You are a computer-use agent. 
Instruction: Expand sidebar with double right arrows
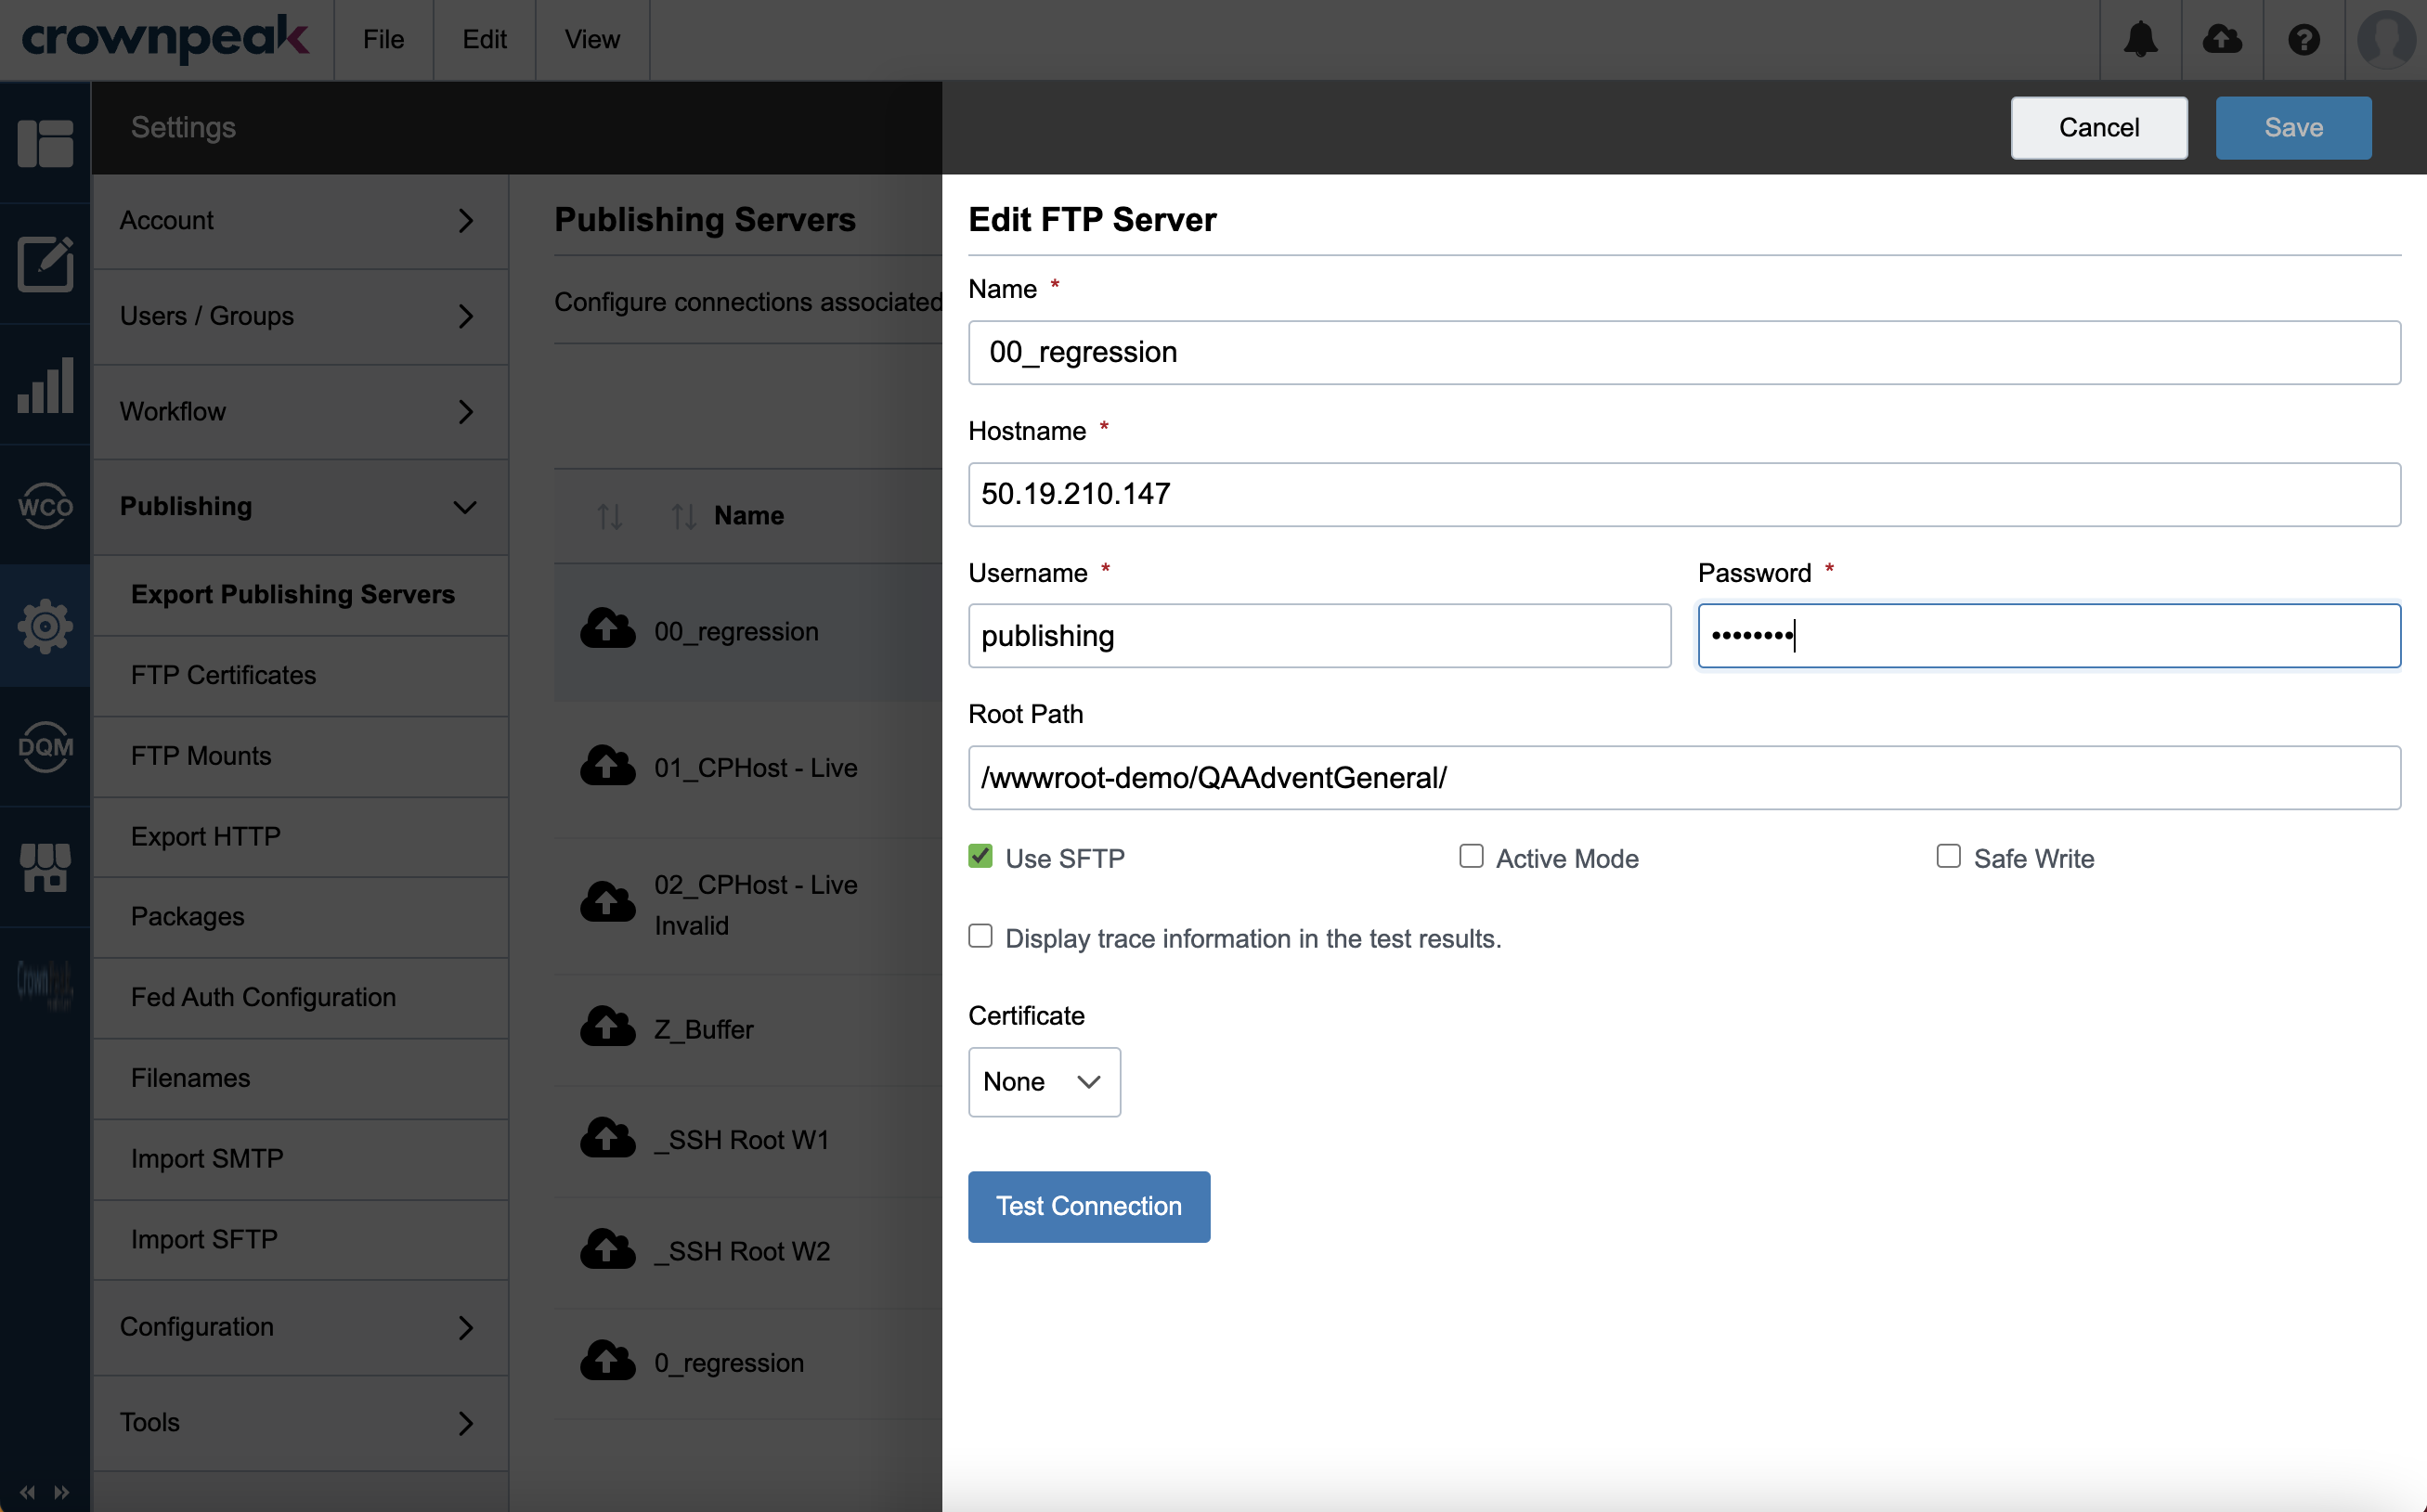tap(62, 1492)
